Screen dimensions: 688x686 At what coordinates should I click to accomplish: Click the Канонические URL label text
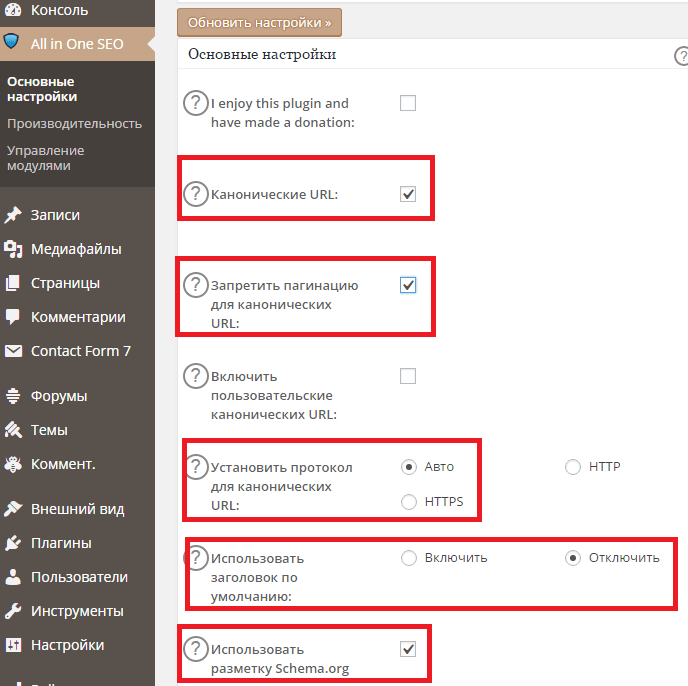[275, 194]
